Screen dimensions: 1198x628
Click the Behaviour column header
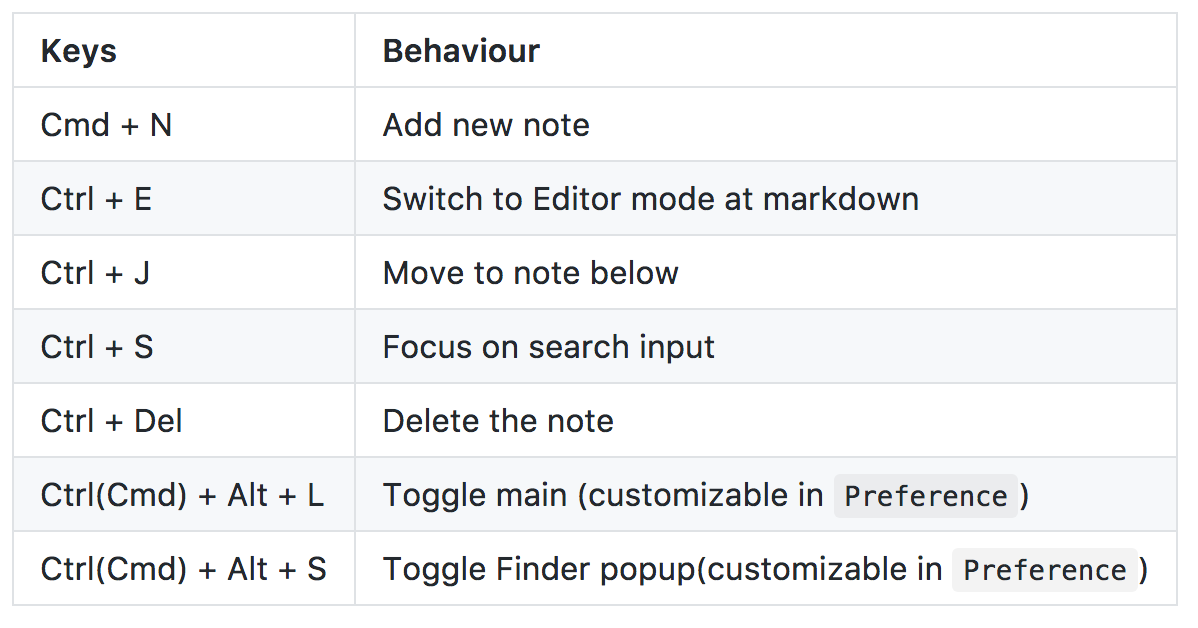tap(461, 51)
